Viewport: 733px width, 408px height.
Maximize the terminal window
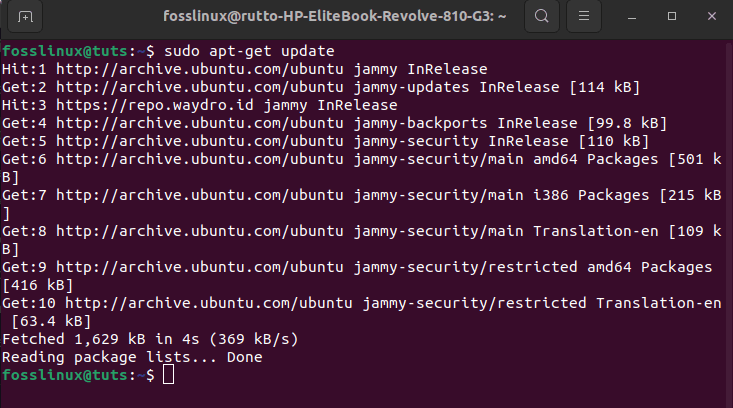pos(672,16)
